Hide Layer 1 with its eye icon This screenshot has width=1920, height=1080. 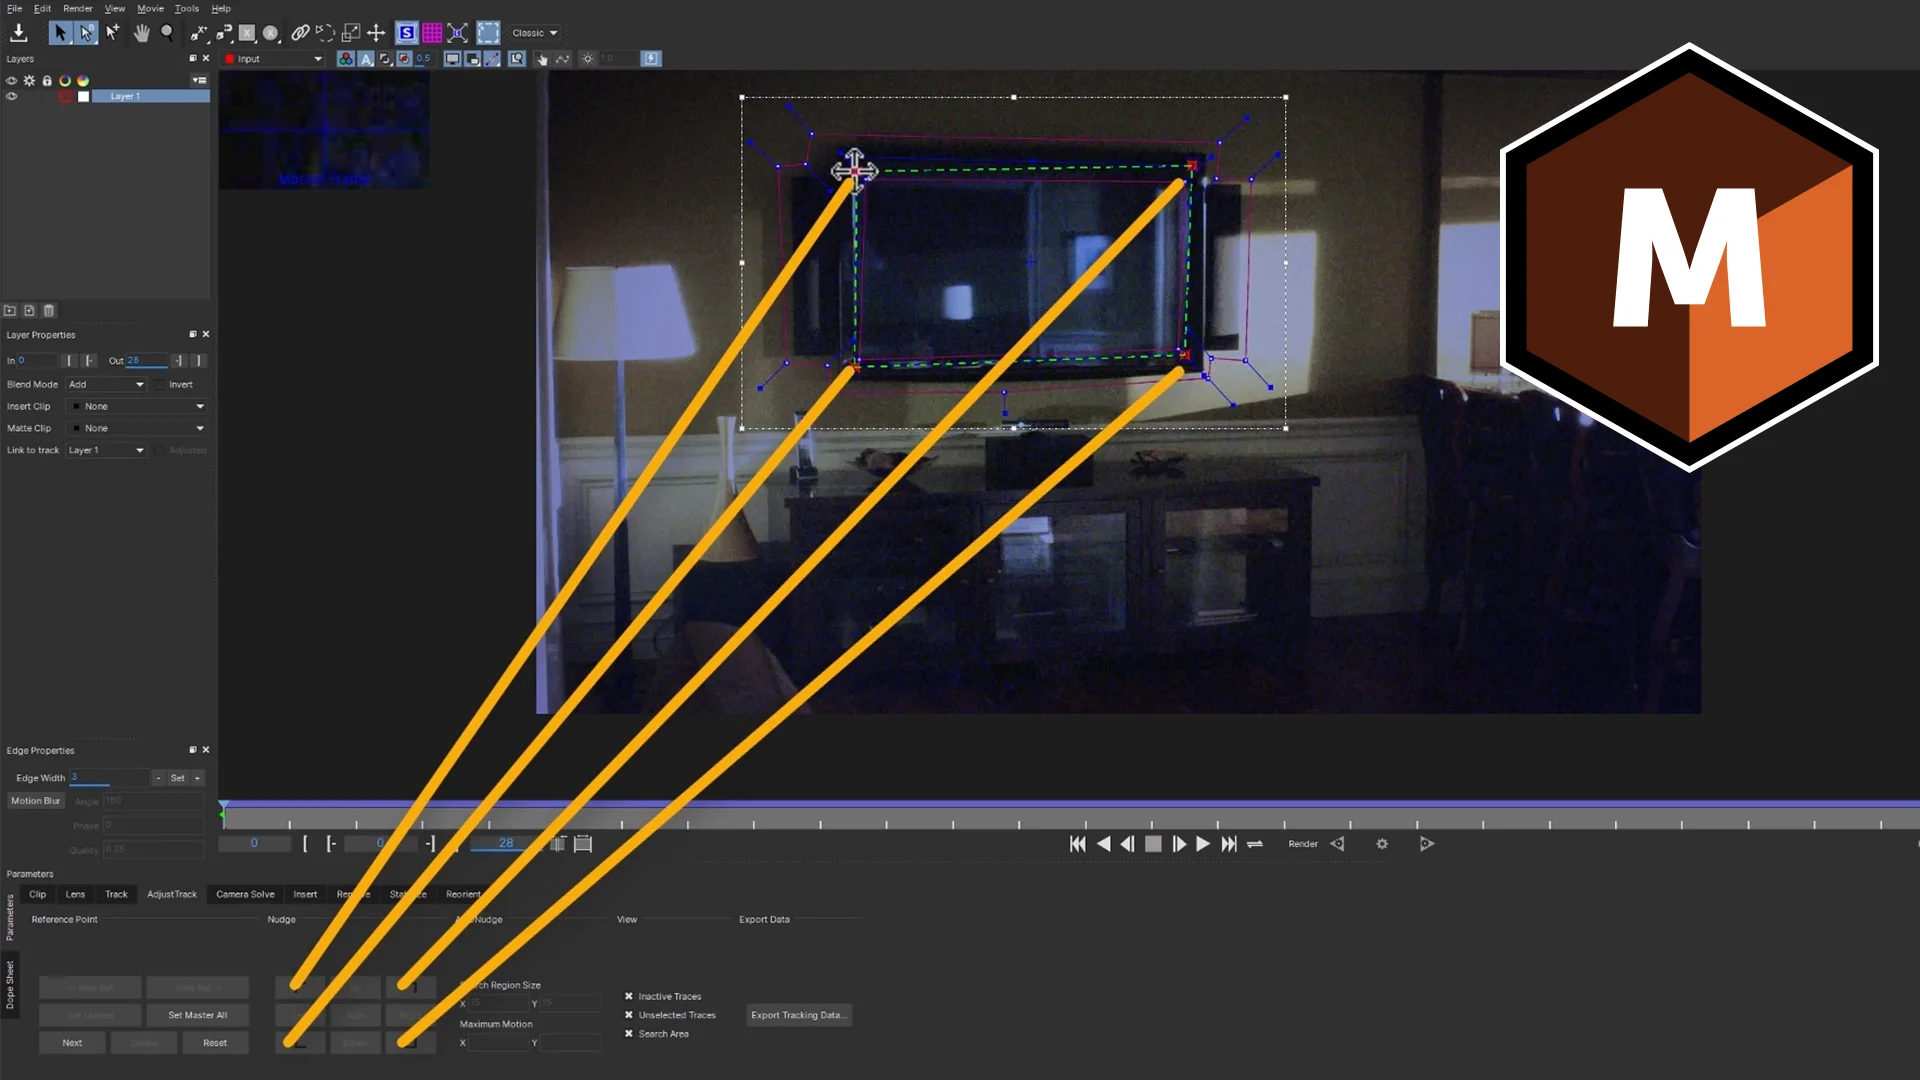click(x=12, y=97)
